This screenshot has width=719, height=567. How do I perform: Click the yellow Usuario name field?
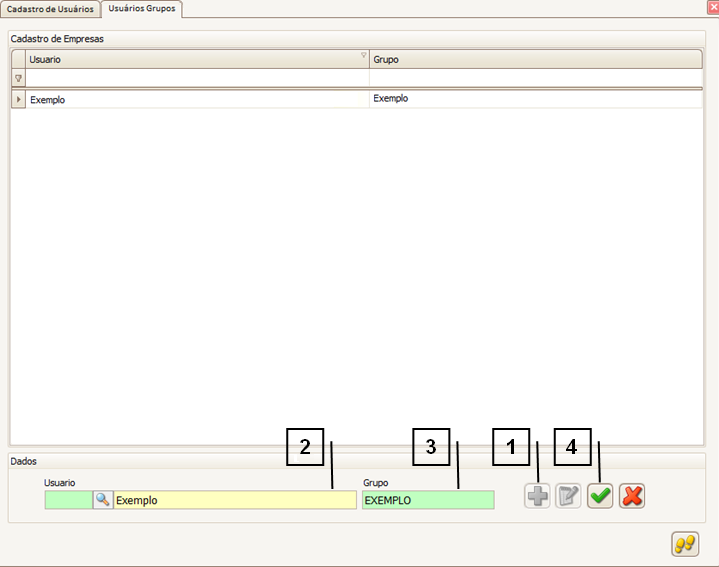tap(234, 500)
